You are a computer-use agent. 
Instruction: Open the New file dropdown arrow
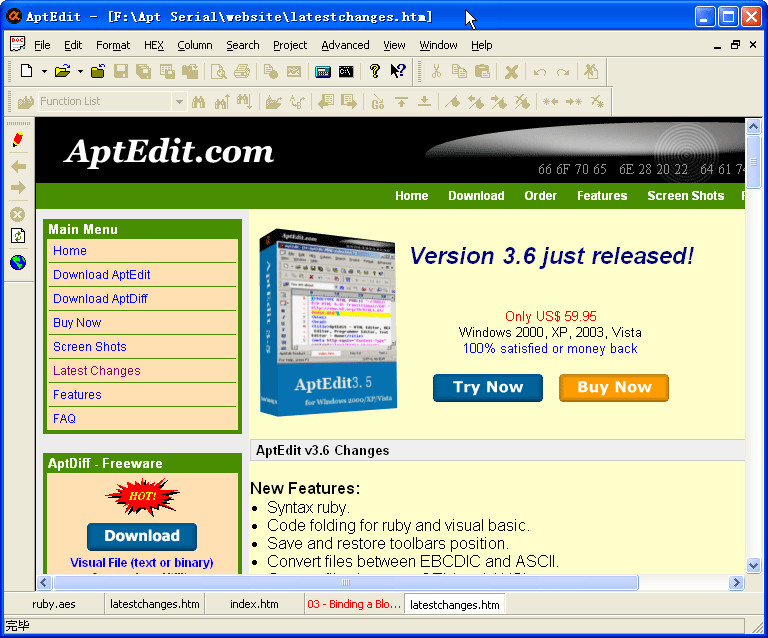click(44, 71)
